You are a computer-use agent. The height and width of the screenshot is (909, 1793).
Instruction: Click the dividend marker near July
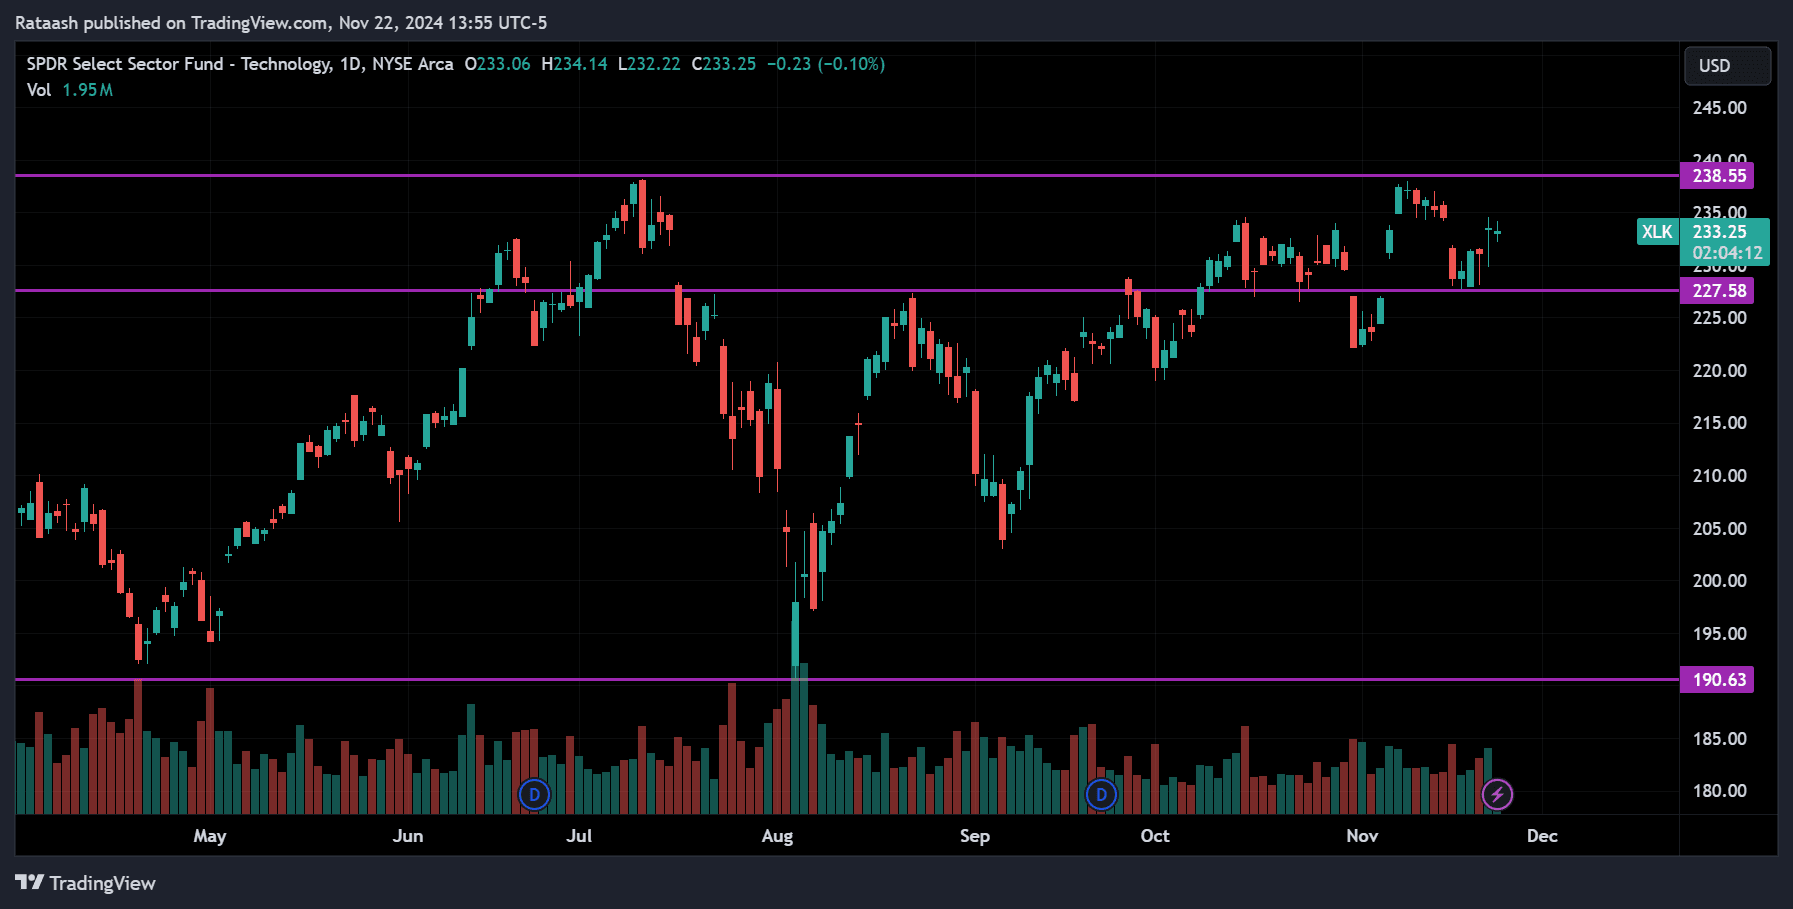[535, 795]
